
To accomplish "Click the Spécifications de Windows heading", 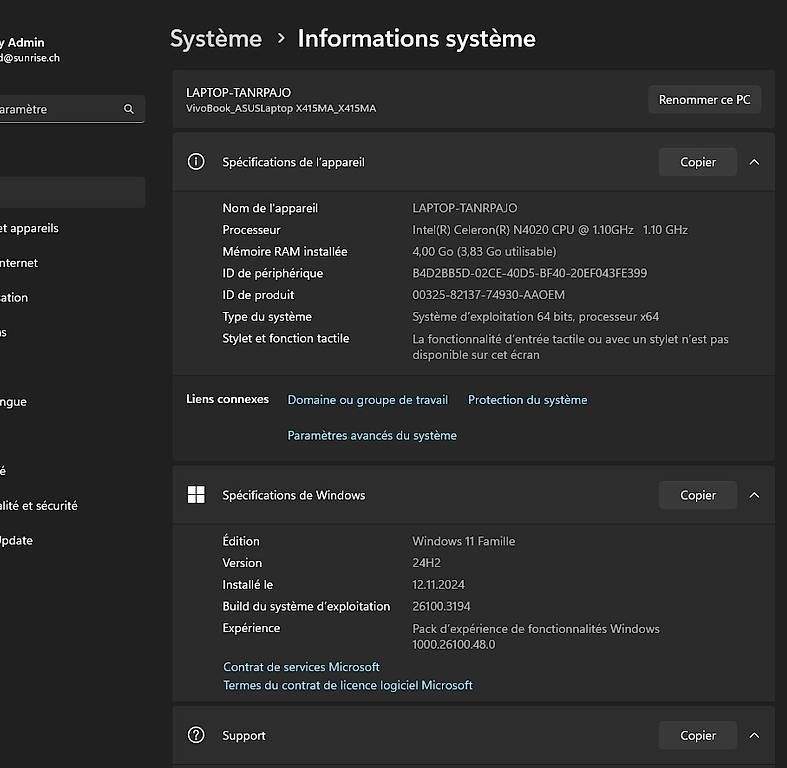I will [294, 495].
